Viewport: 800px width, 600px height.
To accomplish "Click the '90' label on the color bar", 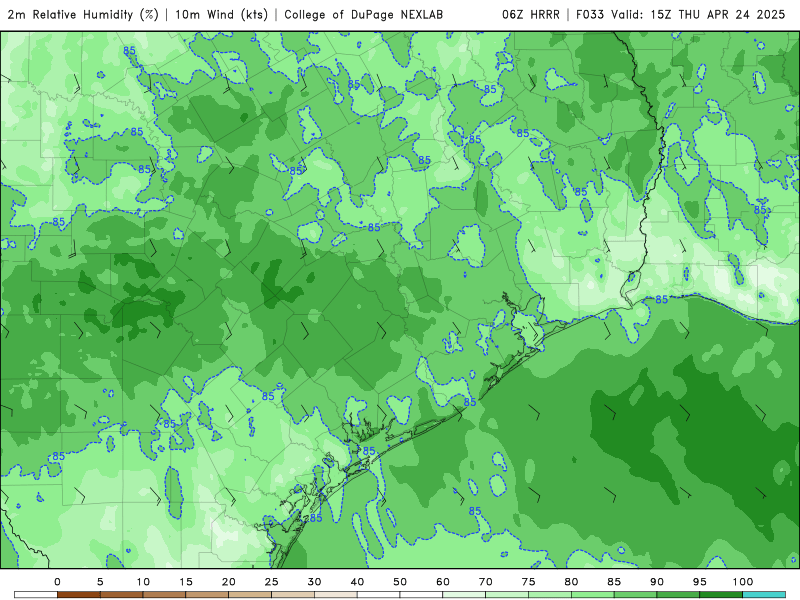I will click(657, 582).
